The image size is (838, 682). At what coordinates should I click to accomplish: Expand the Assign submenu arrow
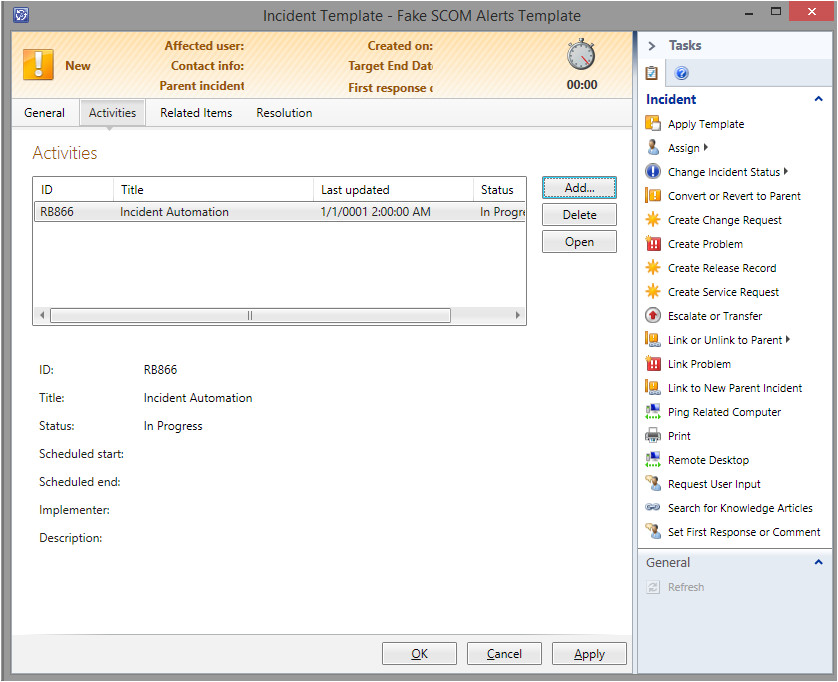click(706, 148)
